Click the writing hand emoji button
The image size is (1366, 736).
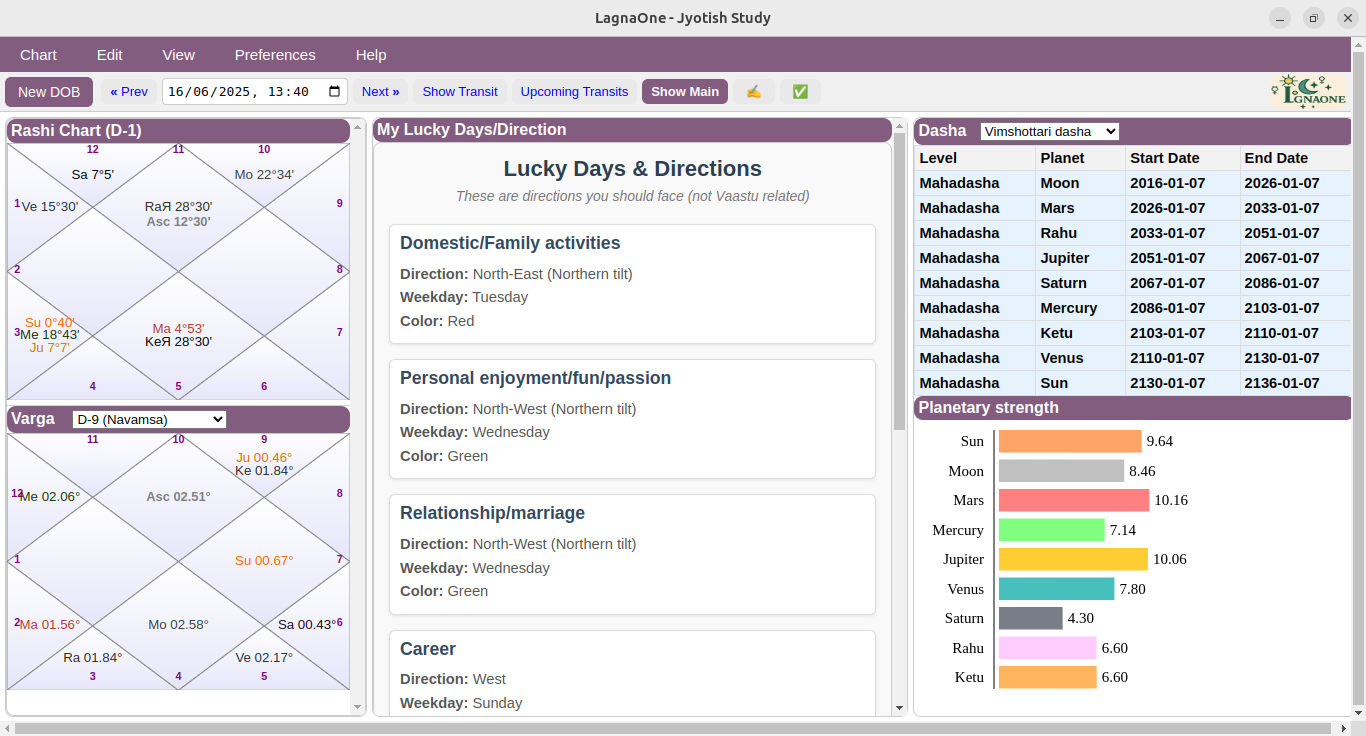754,92
